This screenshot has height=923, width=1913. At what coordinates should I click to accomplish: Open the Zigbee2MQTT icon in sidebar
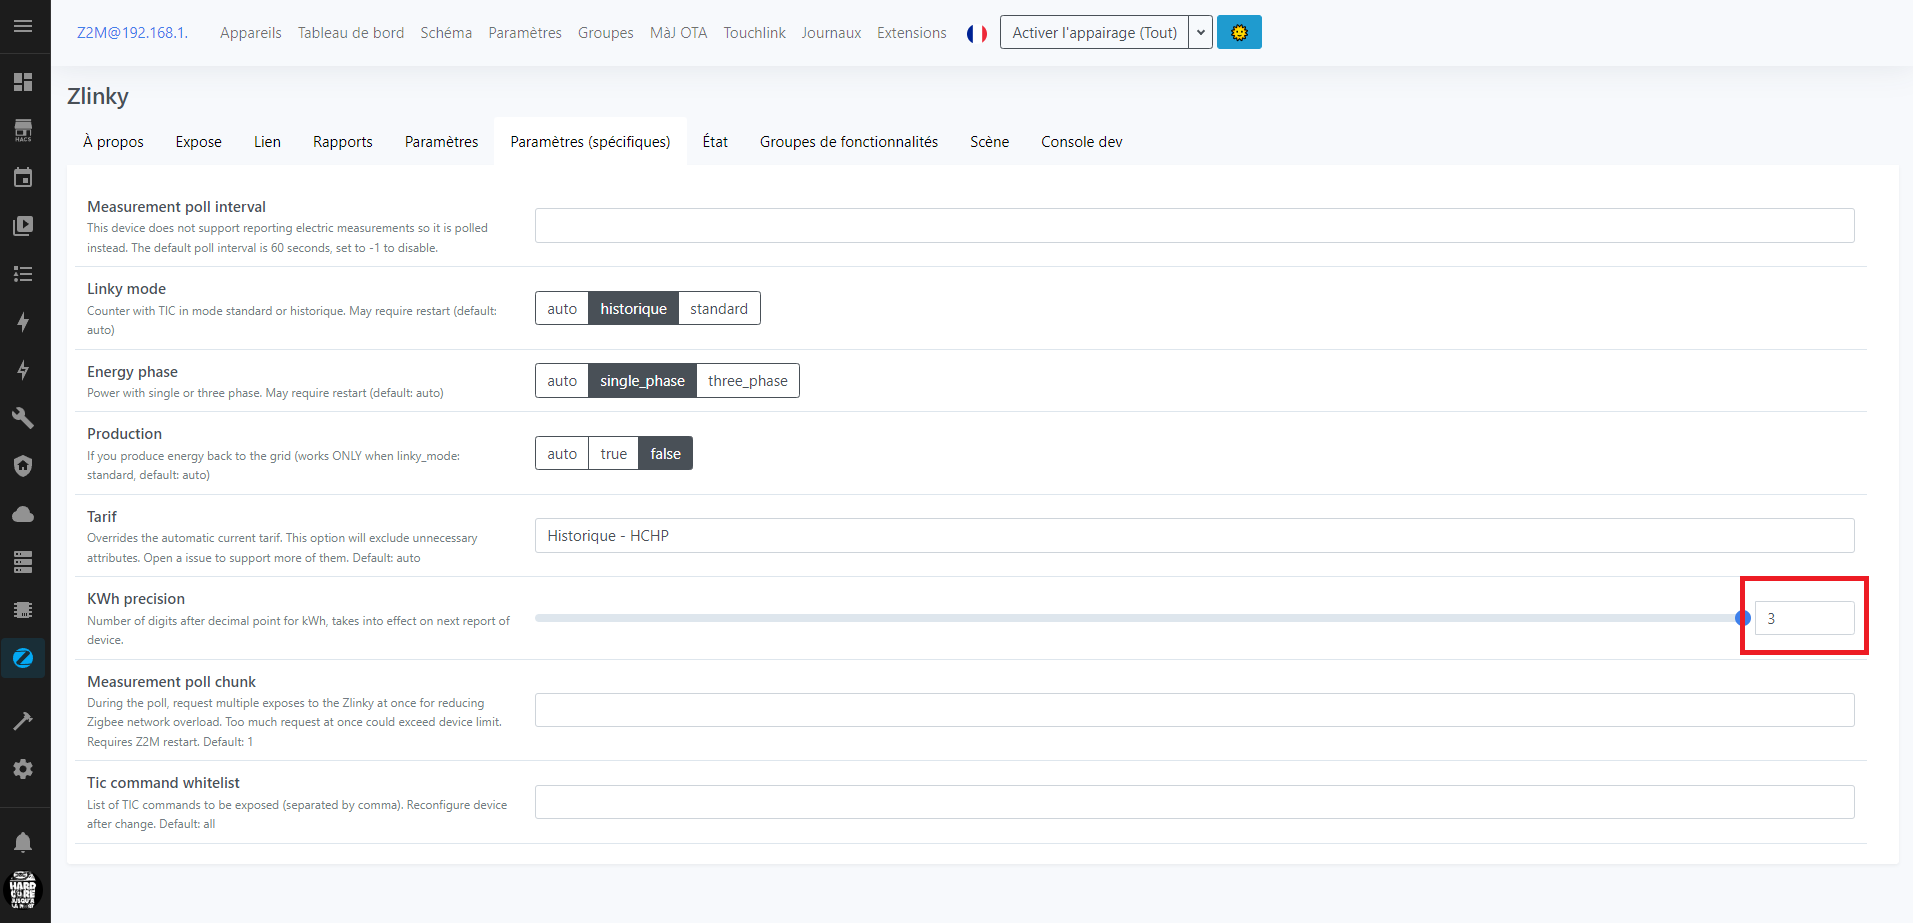point(23,658)
